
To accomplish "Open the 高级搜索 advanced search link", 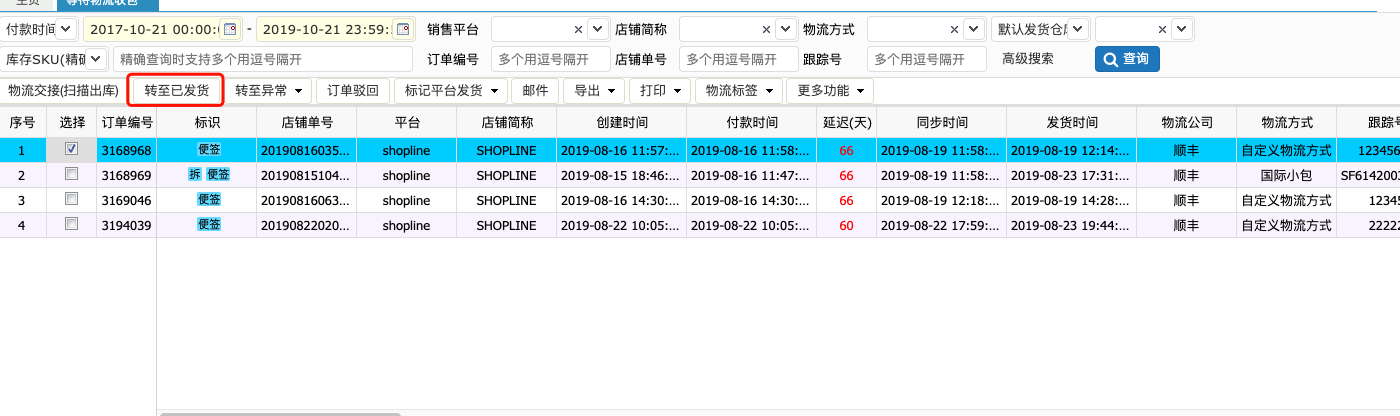I will [x=1028, y=59].
